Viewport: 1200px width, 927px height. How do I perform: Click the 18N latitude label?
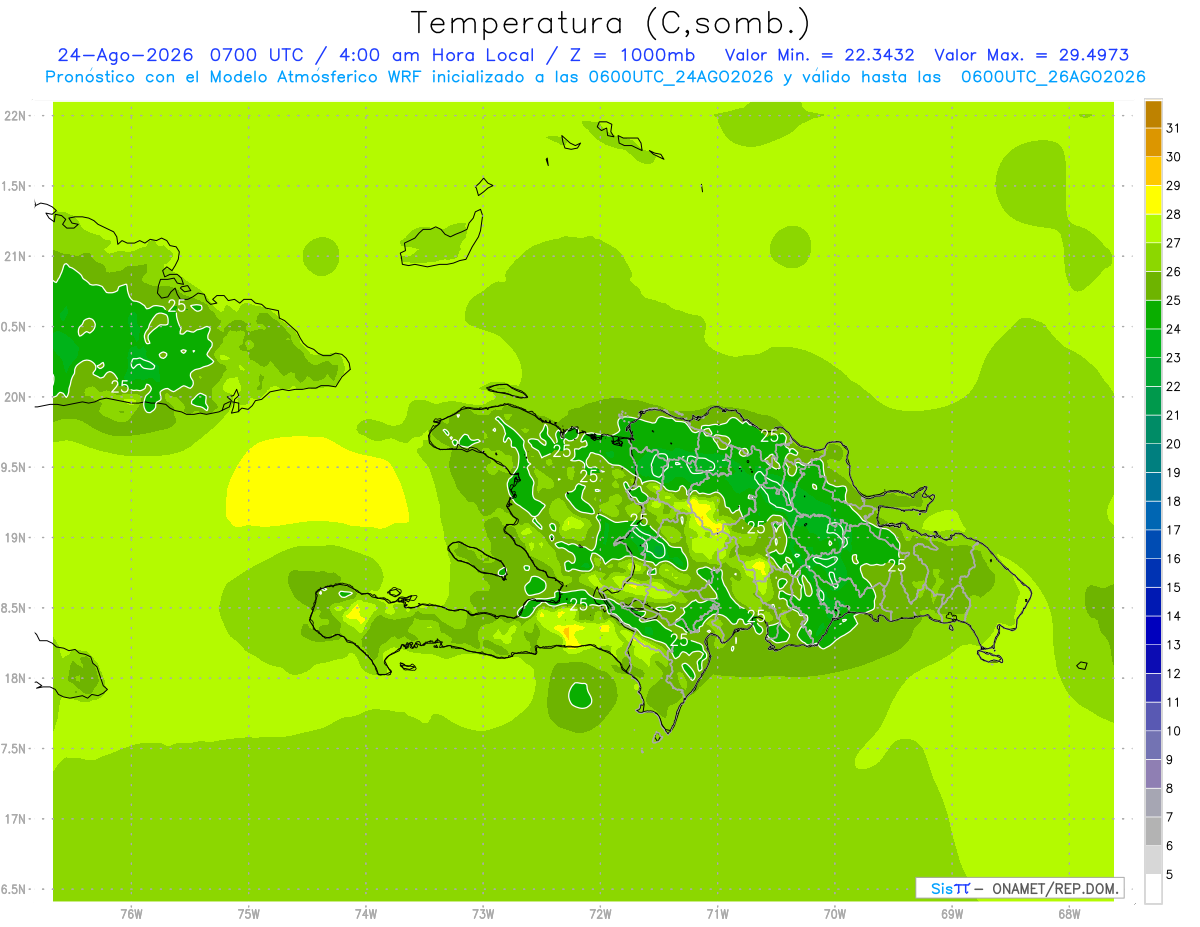click(x=16, y=679)
